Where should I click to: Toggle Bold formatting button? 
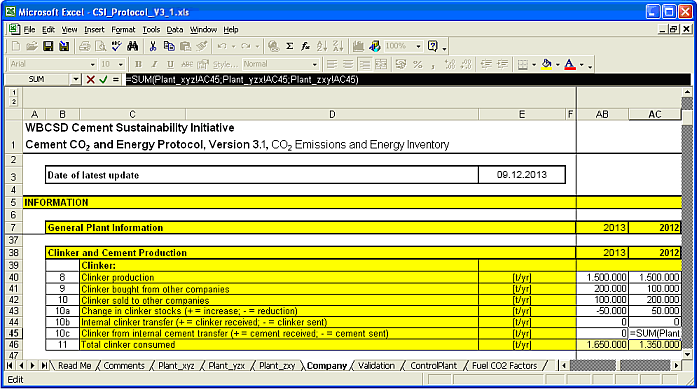(138, 64)
